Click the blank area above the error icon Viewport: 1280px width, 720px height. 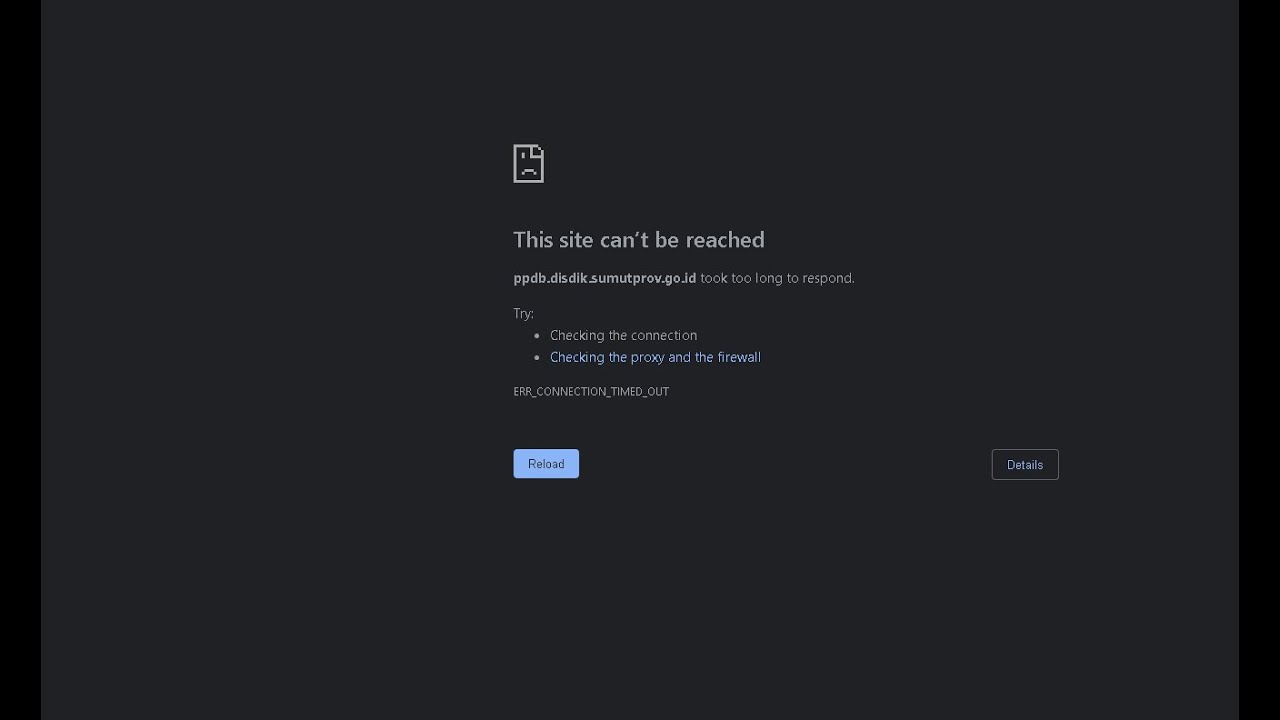640,70
